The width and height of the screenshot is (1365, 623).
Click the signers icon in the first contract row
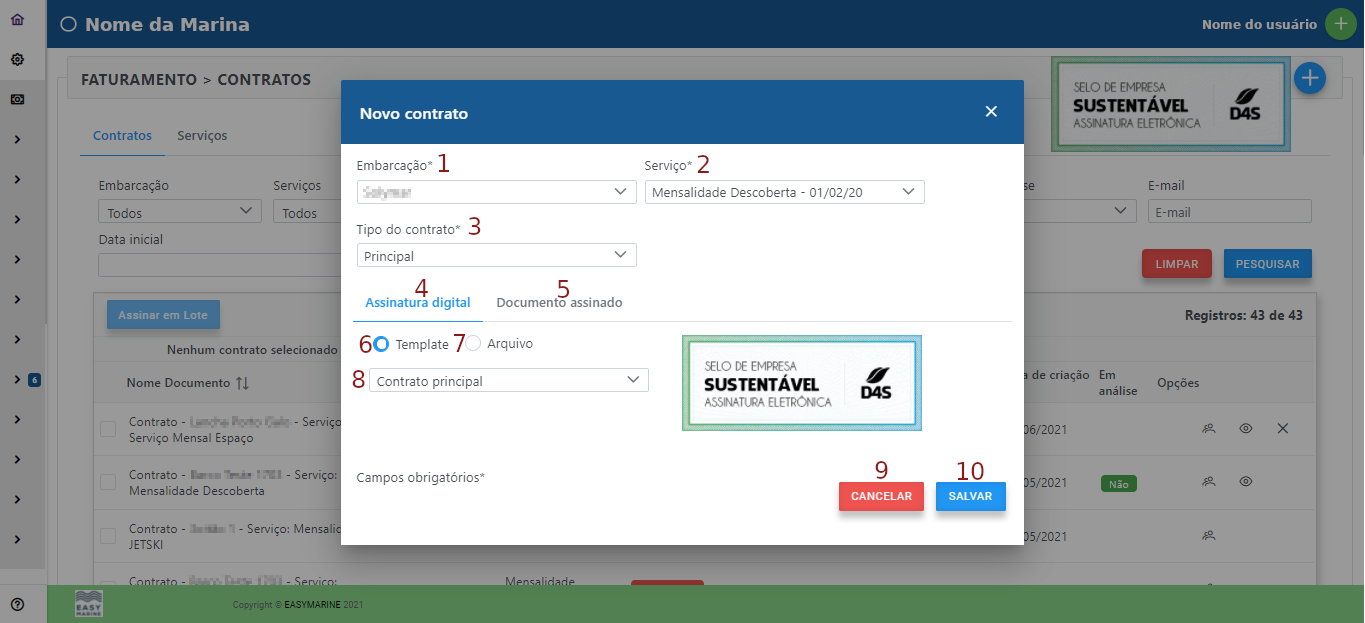tap(1208, 428)
